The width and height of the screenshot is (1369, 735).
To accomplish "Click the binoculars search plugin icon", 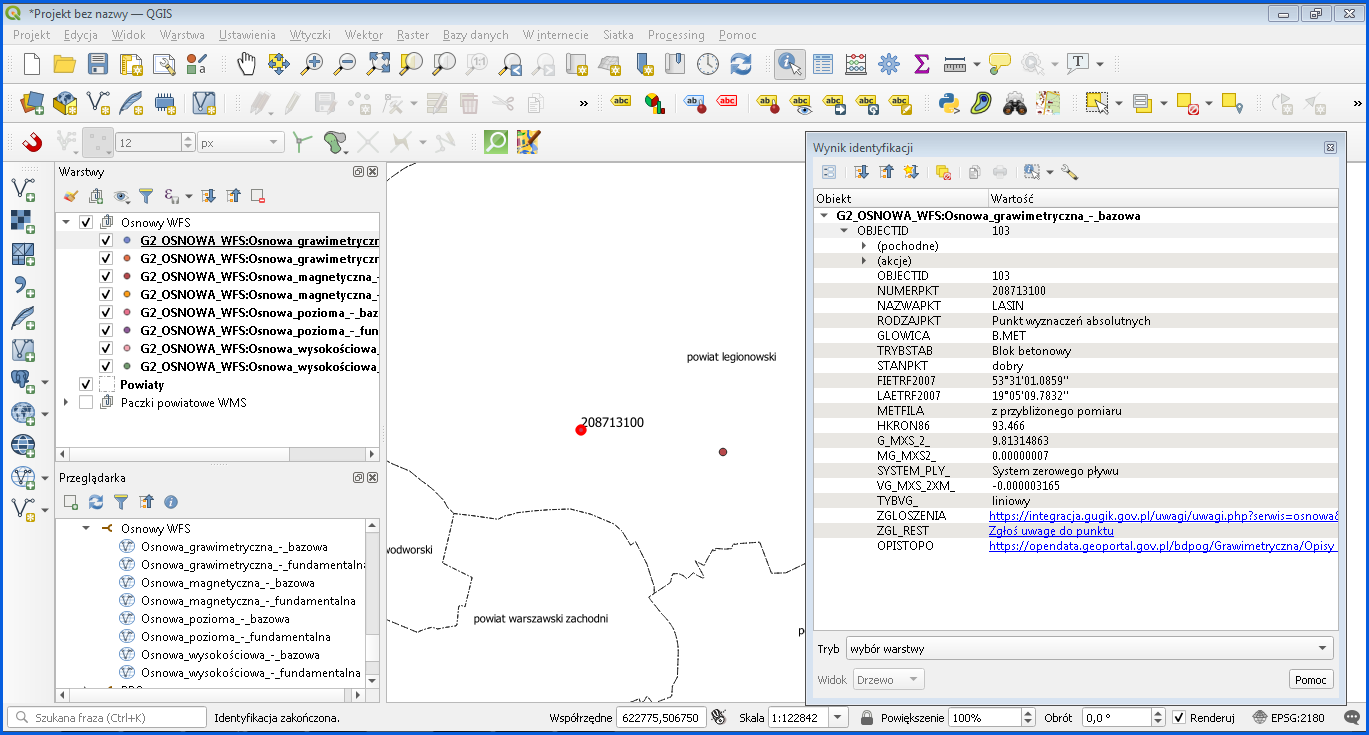I will (x=1016, y=102).
